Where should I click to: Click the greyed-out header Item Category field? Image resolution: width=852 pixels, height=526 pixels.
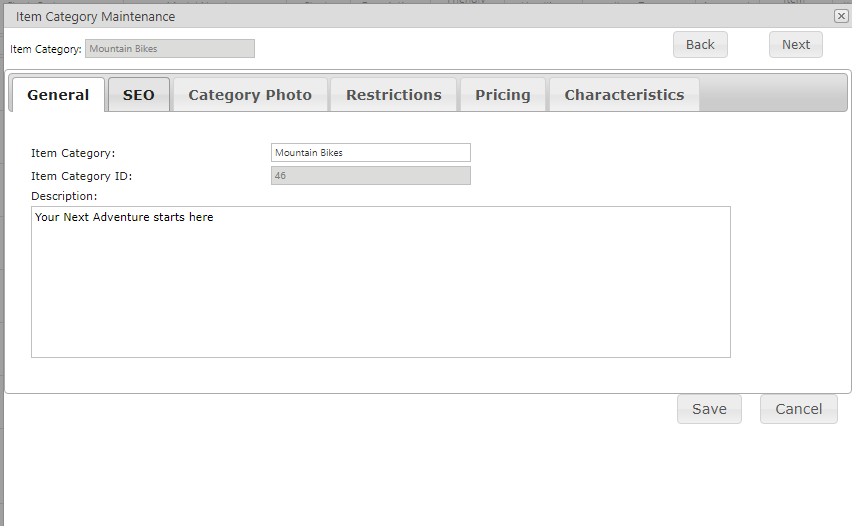point(170,49)
